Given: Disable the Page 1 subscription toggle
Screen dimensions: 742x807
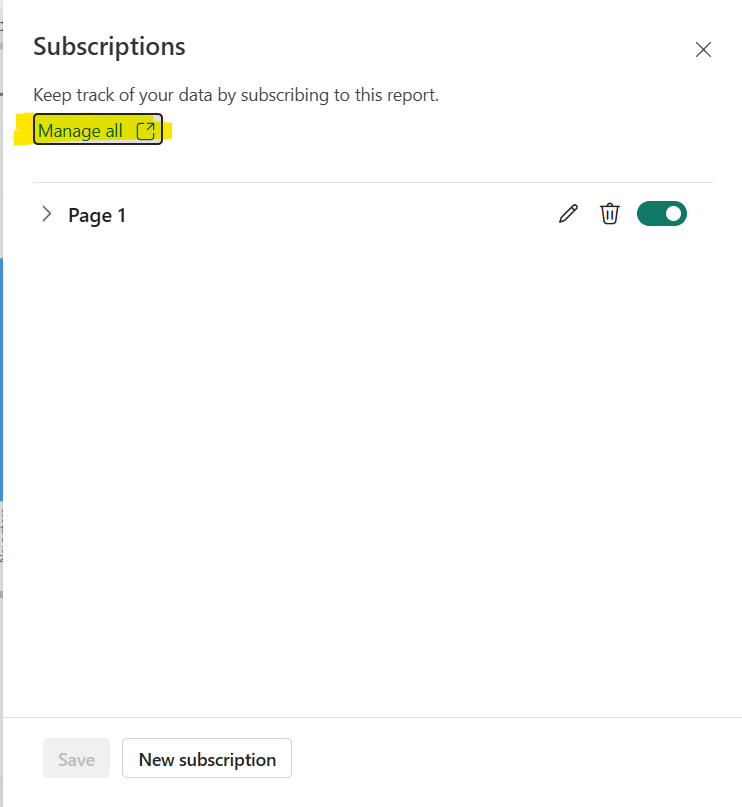Looking at the screenshot, I should (x=661, y=214).
